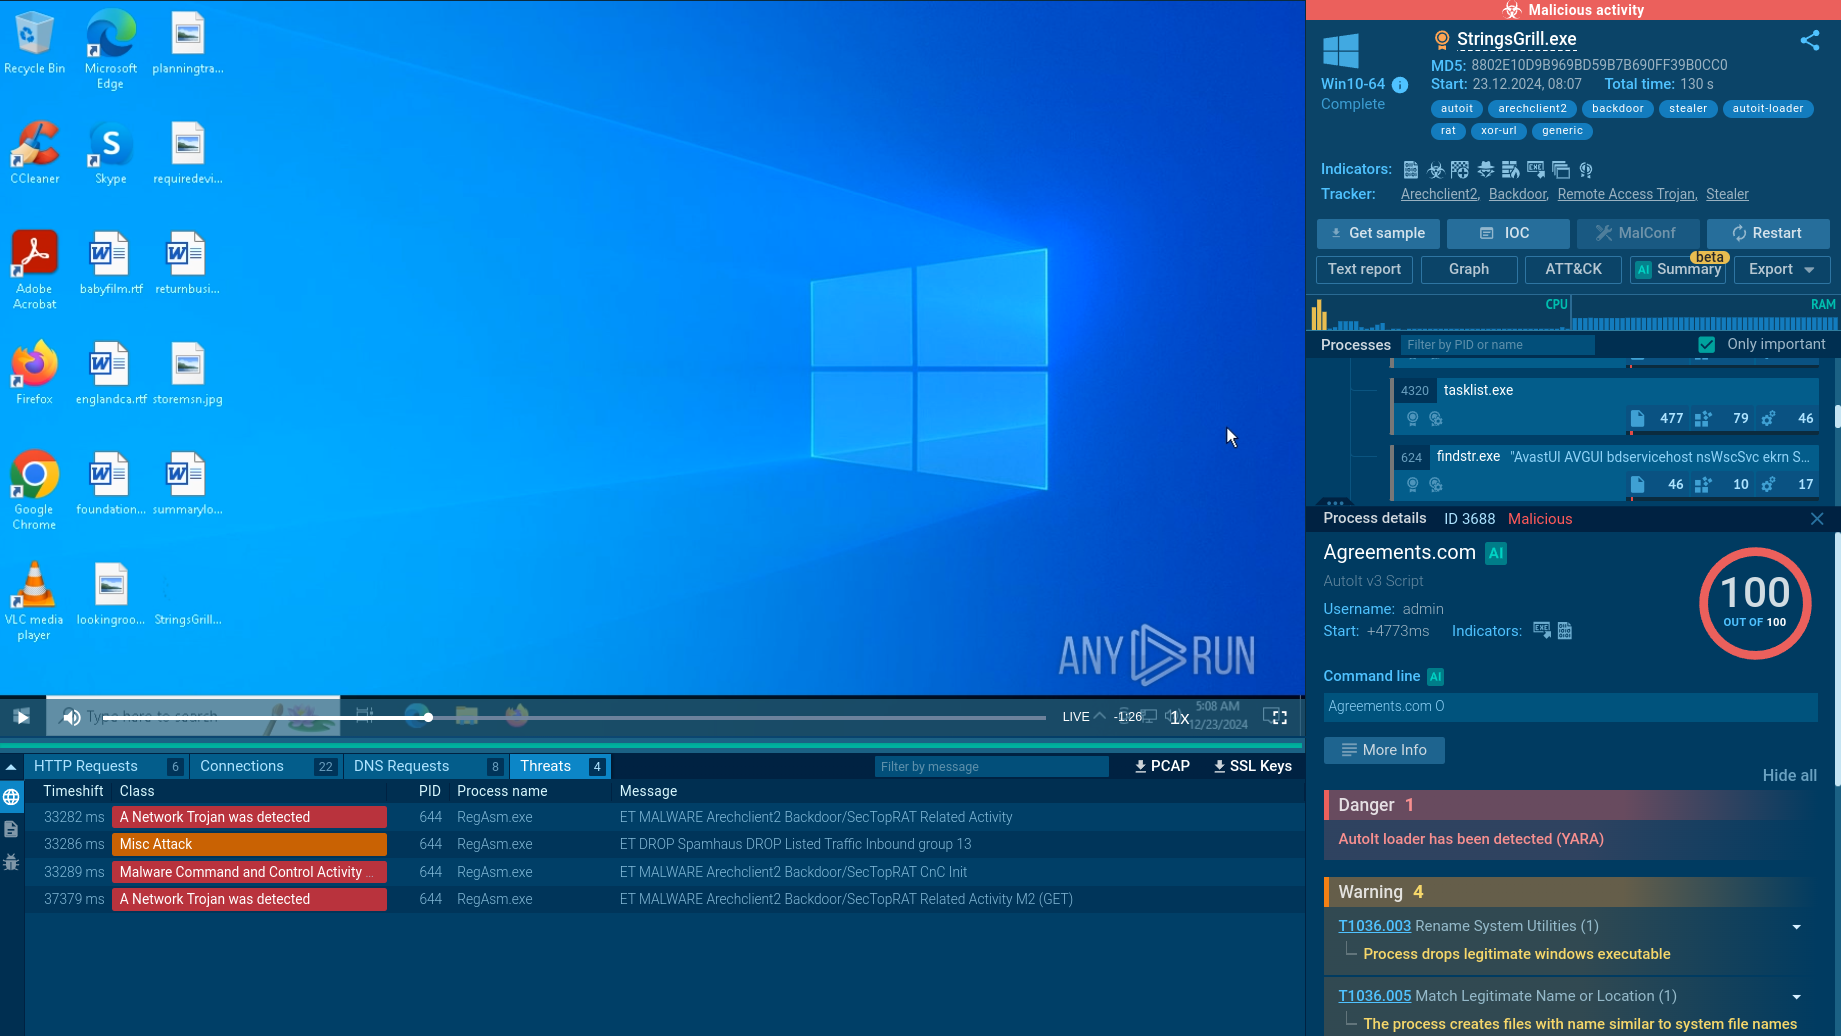Mute the video volume speaker icon
The width and height of the screenshot is (1841, 1036).
pos(71,716)
